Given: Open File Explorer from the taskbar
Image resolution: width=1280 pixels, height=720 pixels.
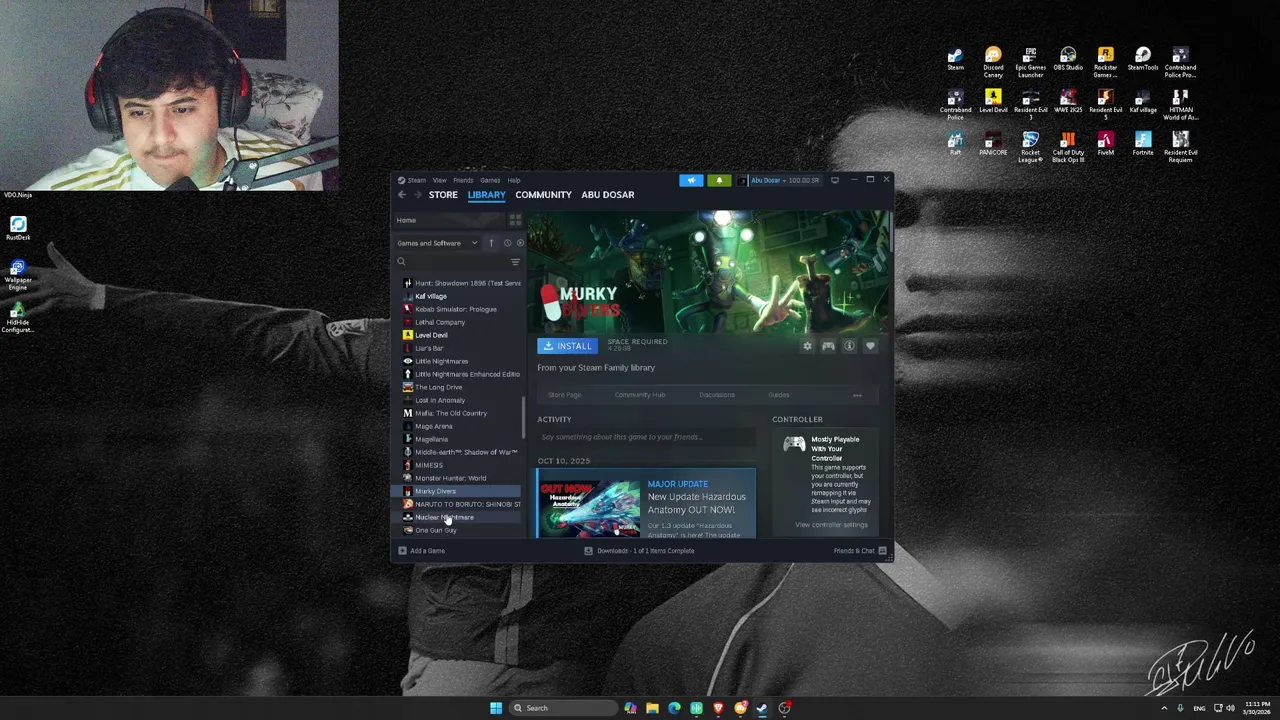Looking at the screenshot, I should [652, 708].
